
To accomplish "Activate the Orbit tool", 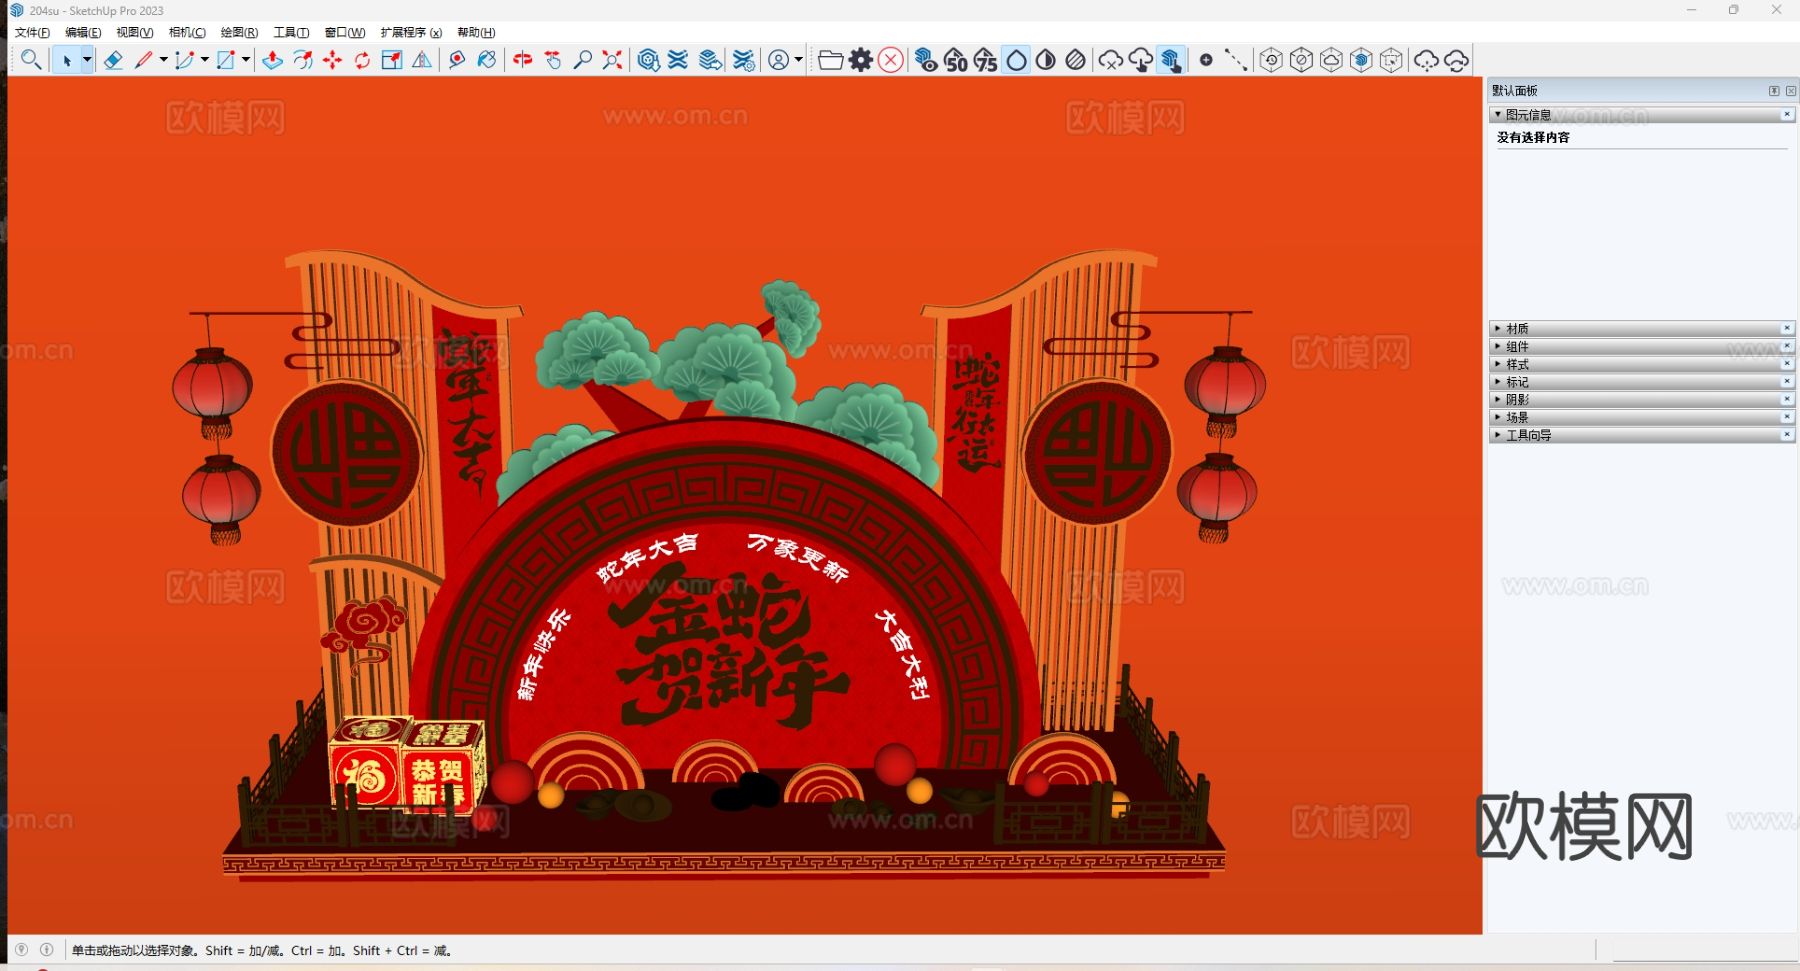I will tap(522, 60).
